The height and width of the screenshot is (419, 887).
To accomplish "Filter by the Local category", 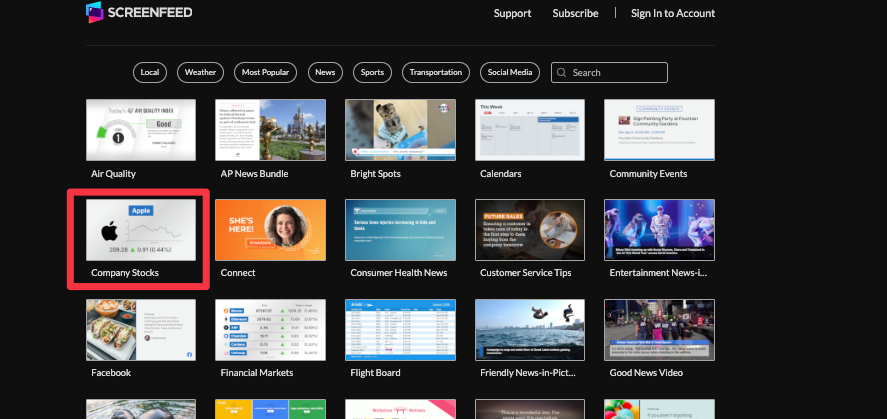I will tap(150, 72).
